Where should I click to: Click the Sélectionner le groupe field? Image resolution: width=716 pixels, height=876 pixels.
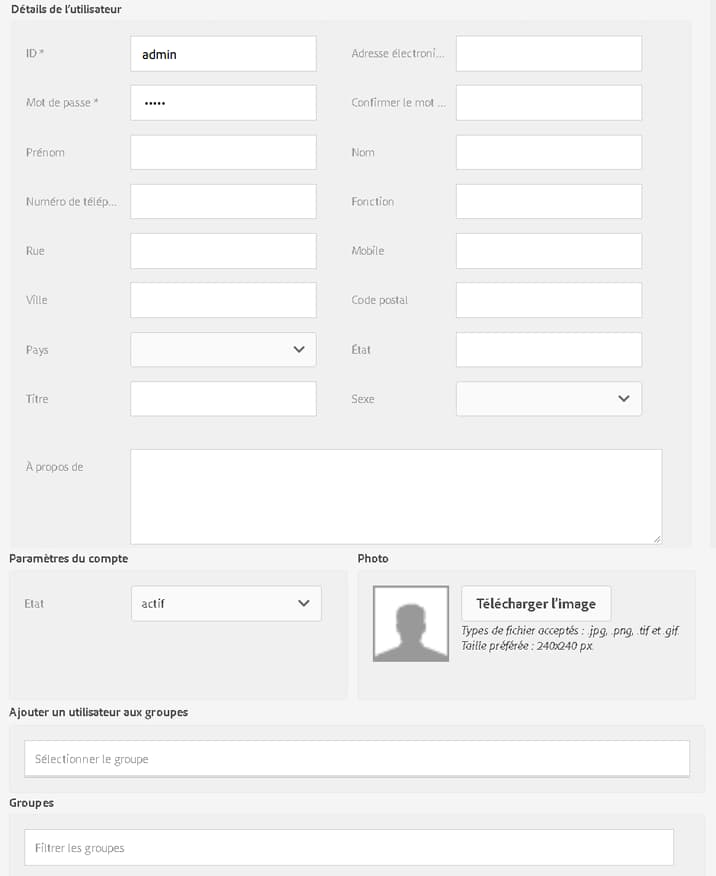coord(356,758)
